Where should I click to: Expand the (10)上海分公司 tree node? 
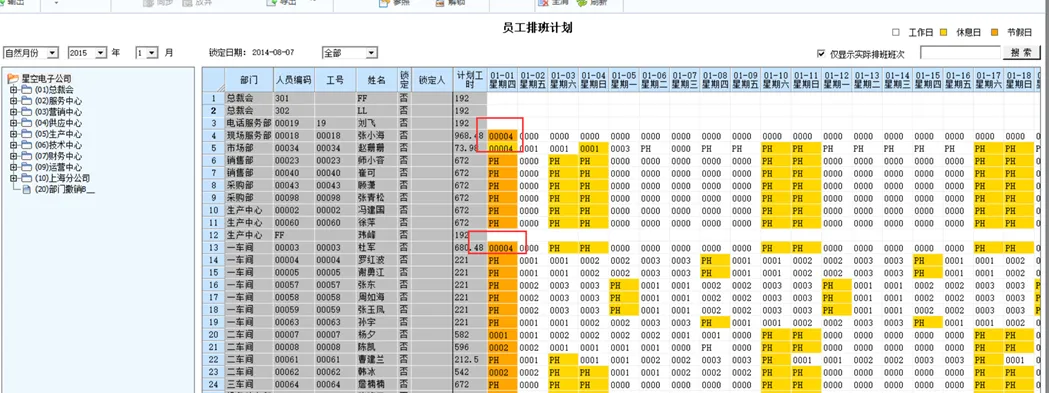pos(13,179)
